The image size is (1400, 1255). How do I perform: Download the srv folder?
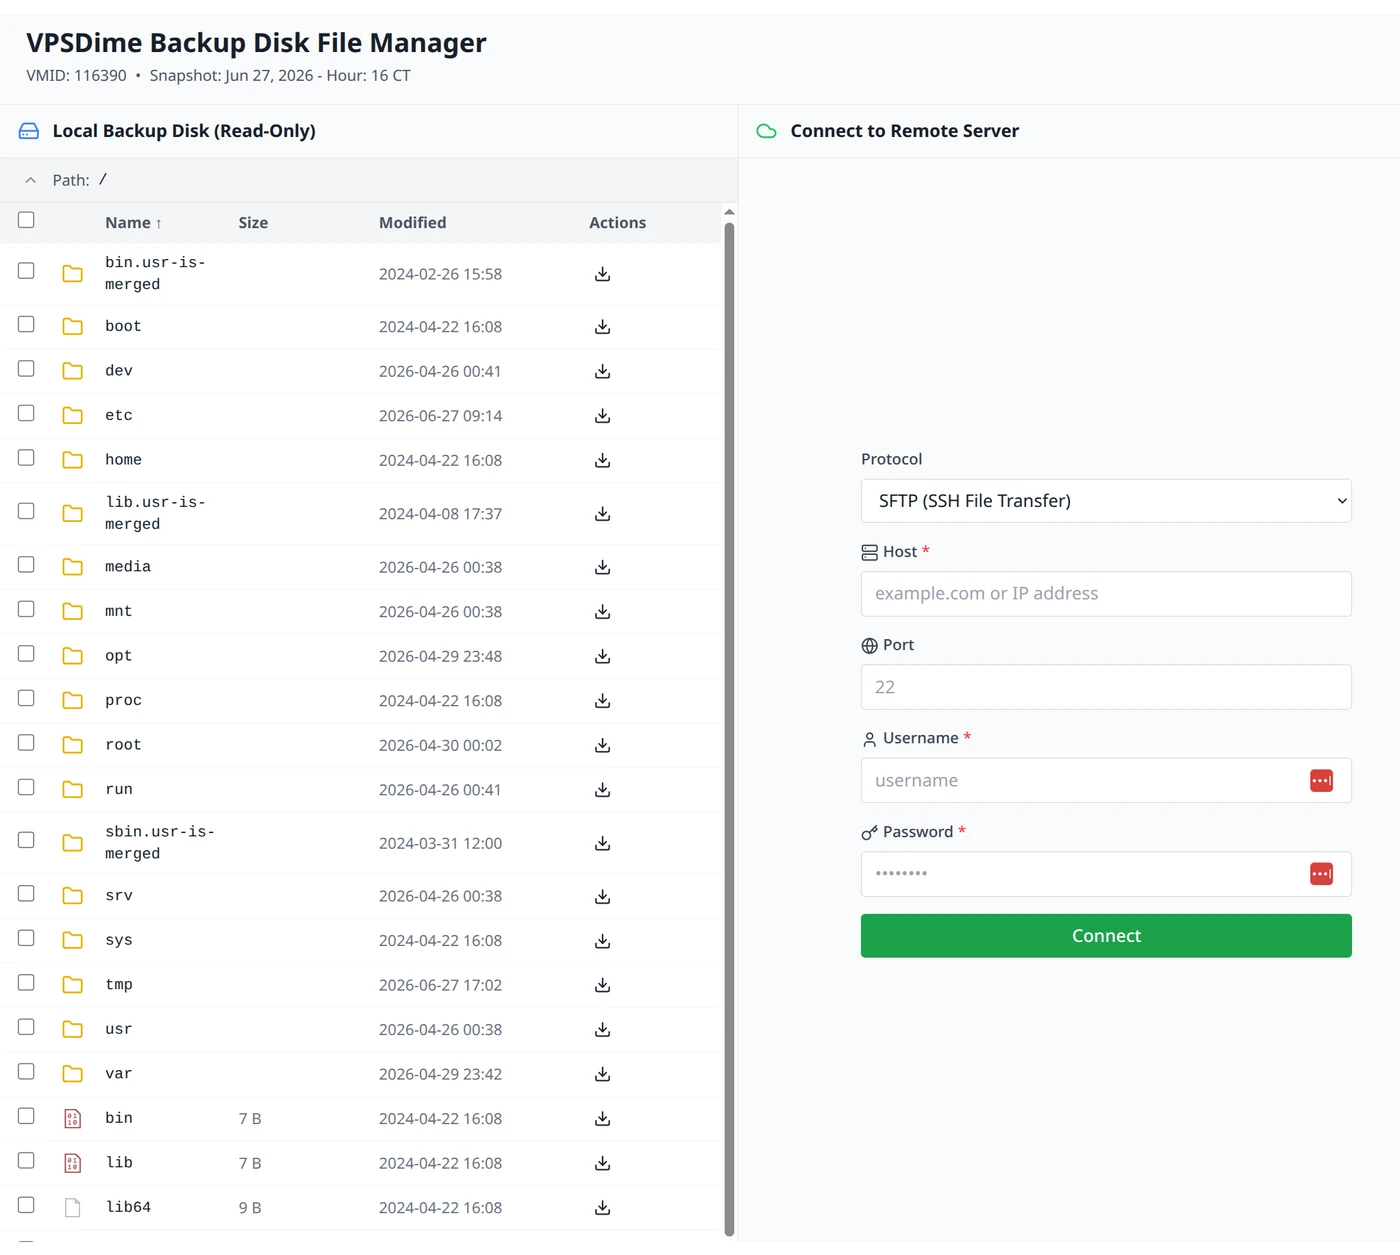click(x=602, y=896)
